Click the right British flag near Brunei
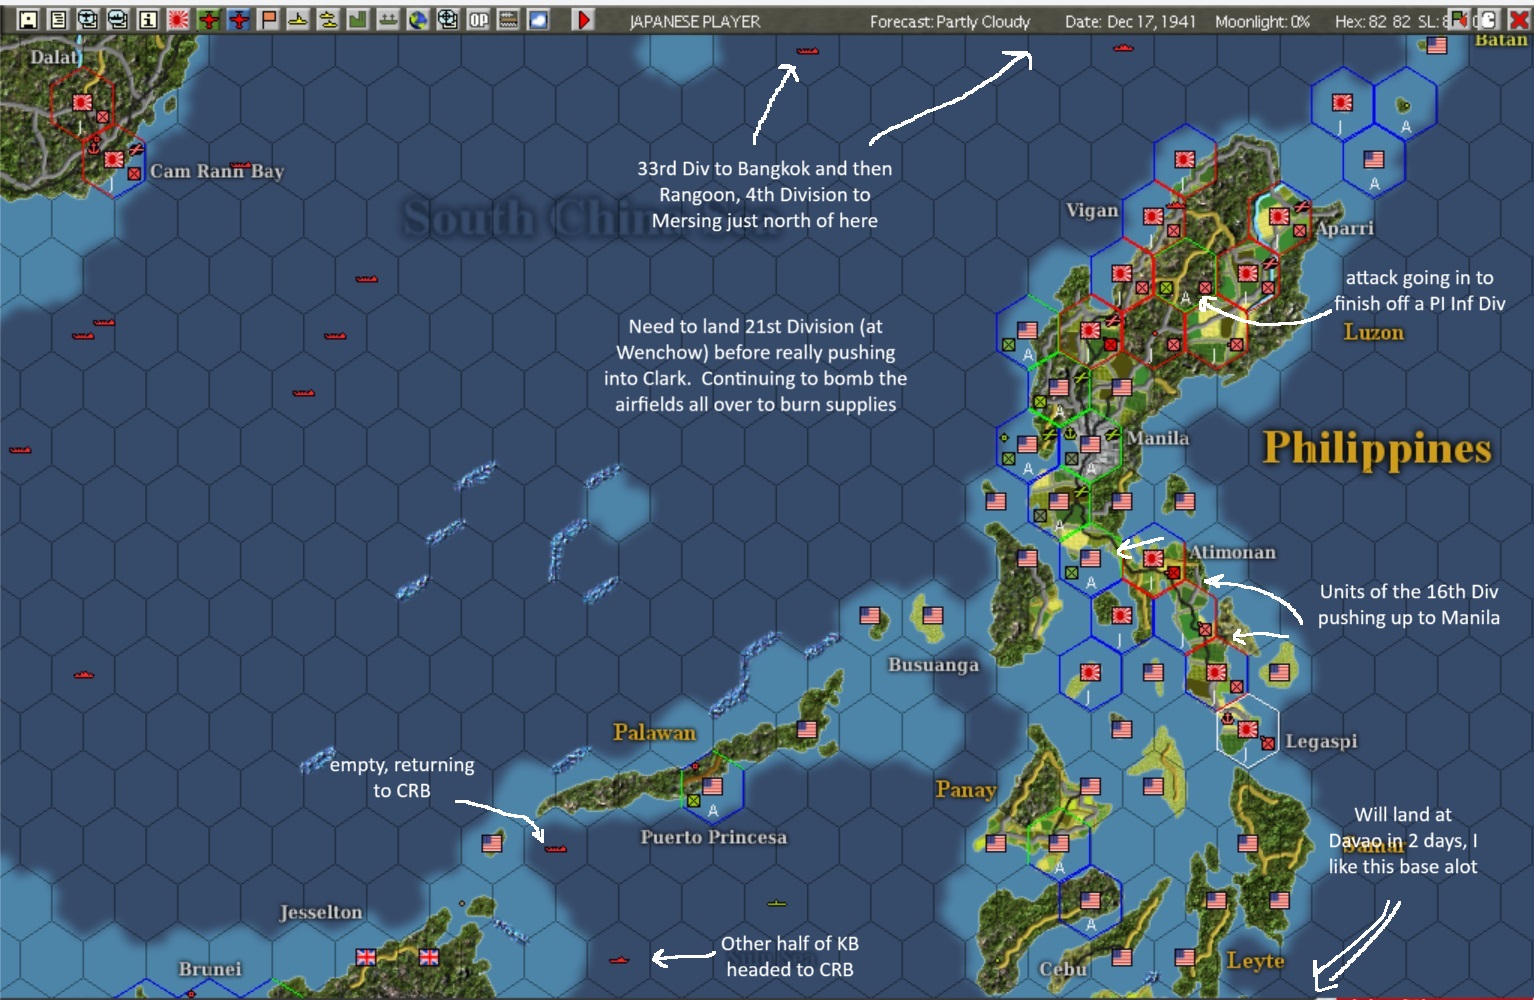 point(429,957)
